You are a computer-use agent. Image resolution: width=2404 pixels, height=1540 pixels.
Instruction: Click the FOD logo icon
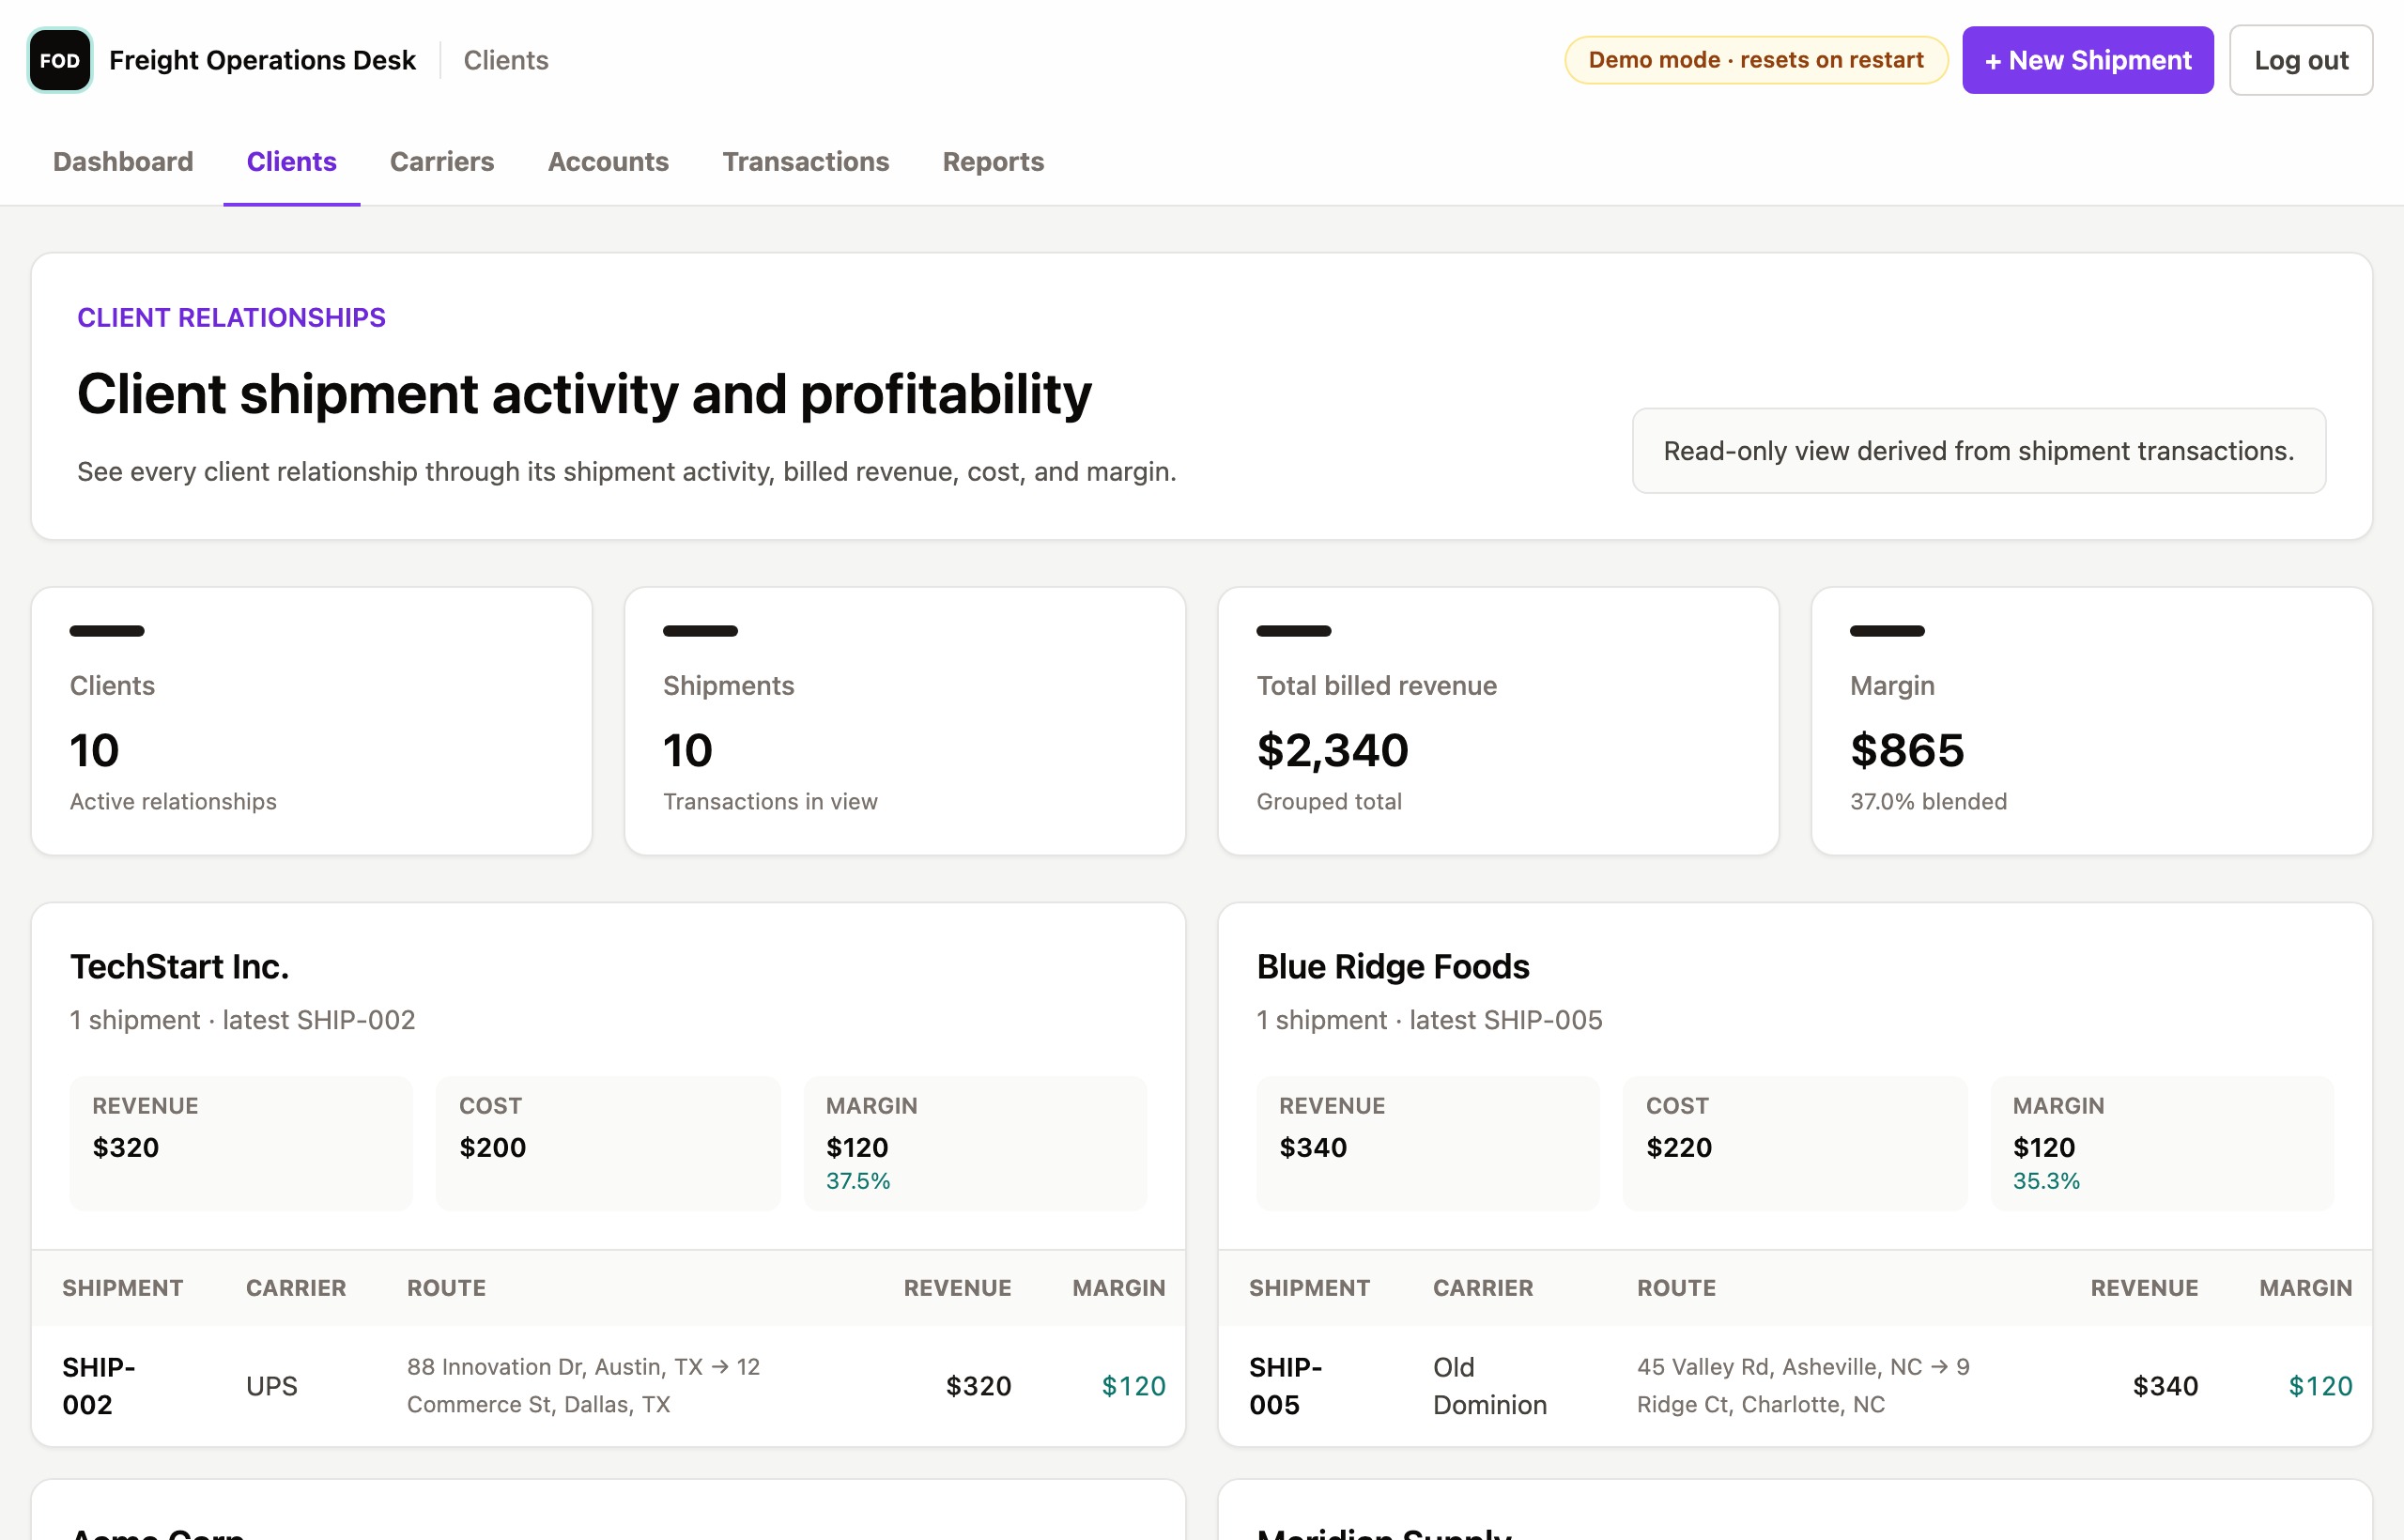tap(60, 60)
